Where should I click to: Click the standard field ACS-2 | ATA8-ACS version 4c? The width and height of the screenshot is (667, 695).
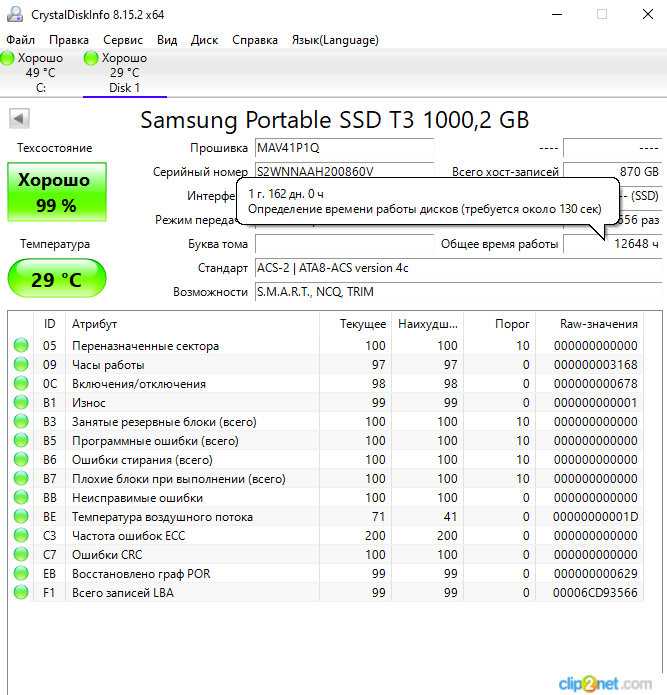click(x=459, y=268)
